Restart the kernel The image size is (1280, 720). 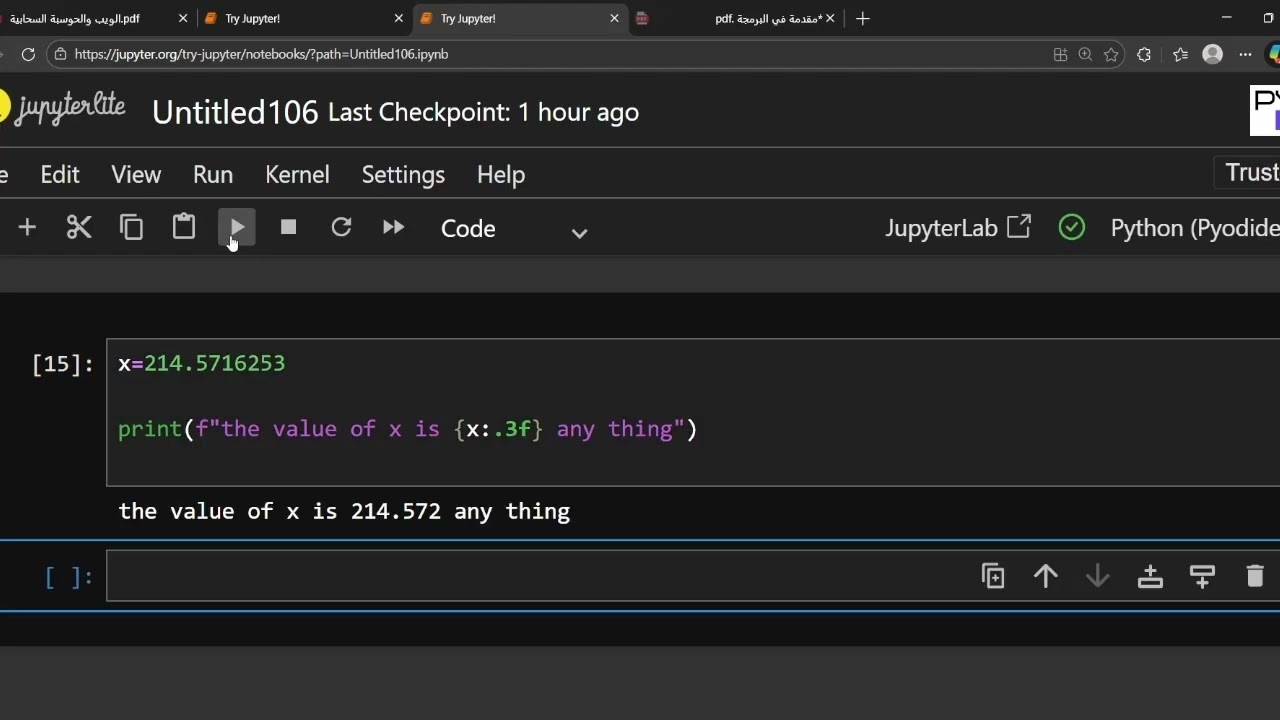[341, 228]
